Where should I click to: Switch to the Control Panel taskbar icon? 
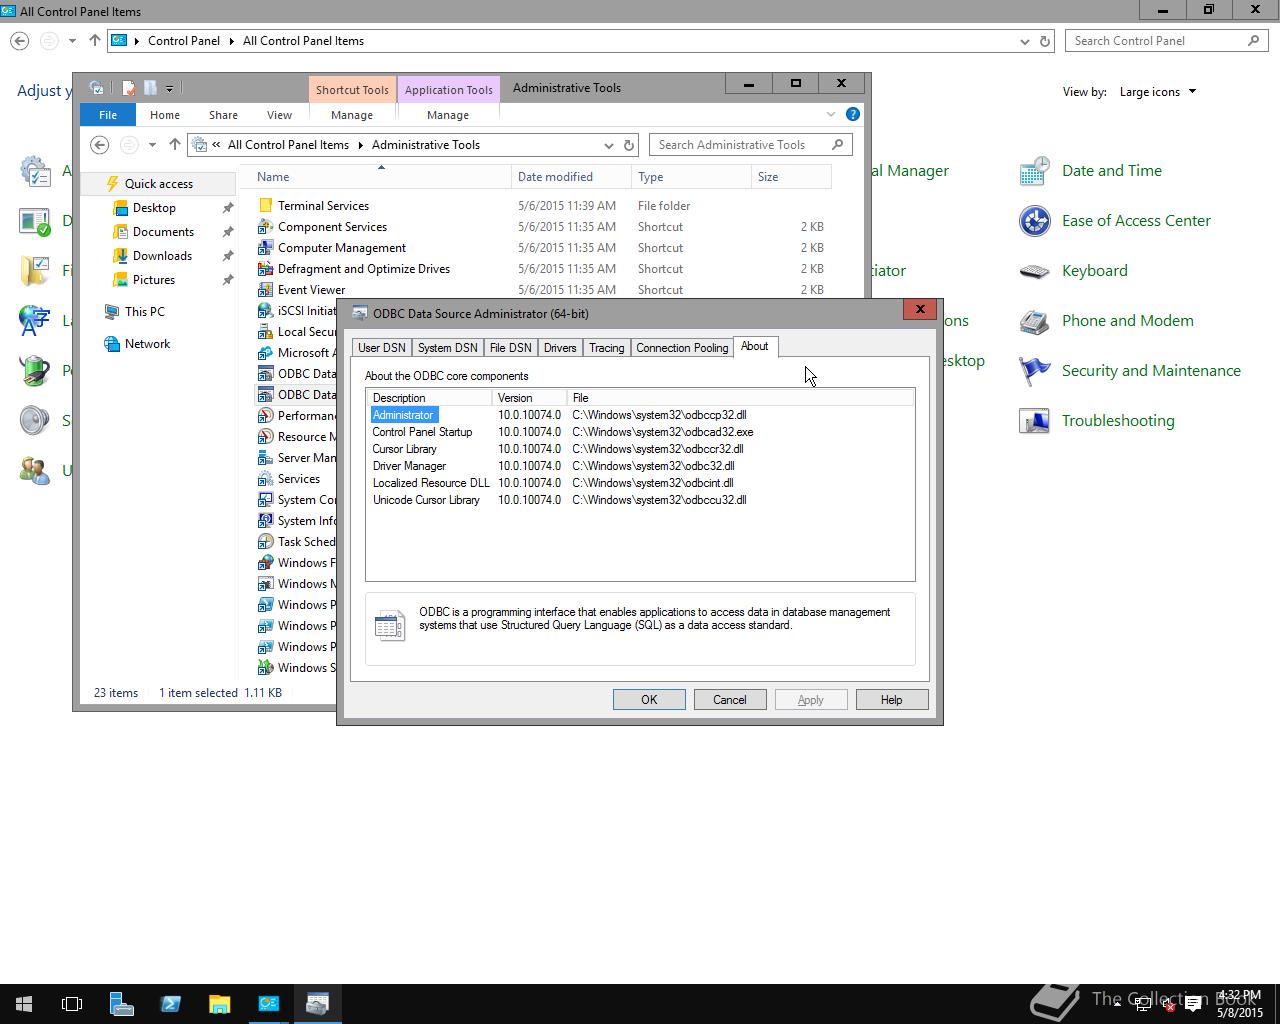click(x=268, y=1004)
